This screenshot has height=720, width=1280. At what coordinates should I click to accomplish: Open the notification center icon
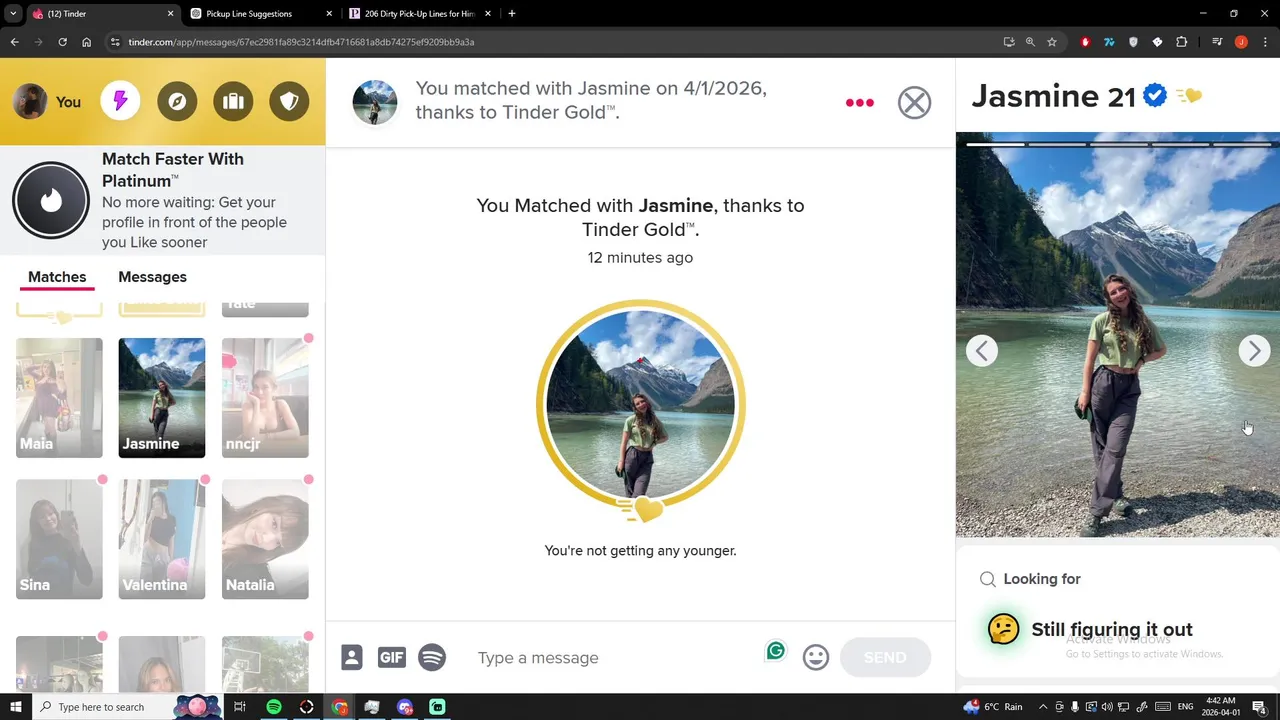pos(1260,707)
